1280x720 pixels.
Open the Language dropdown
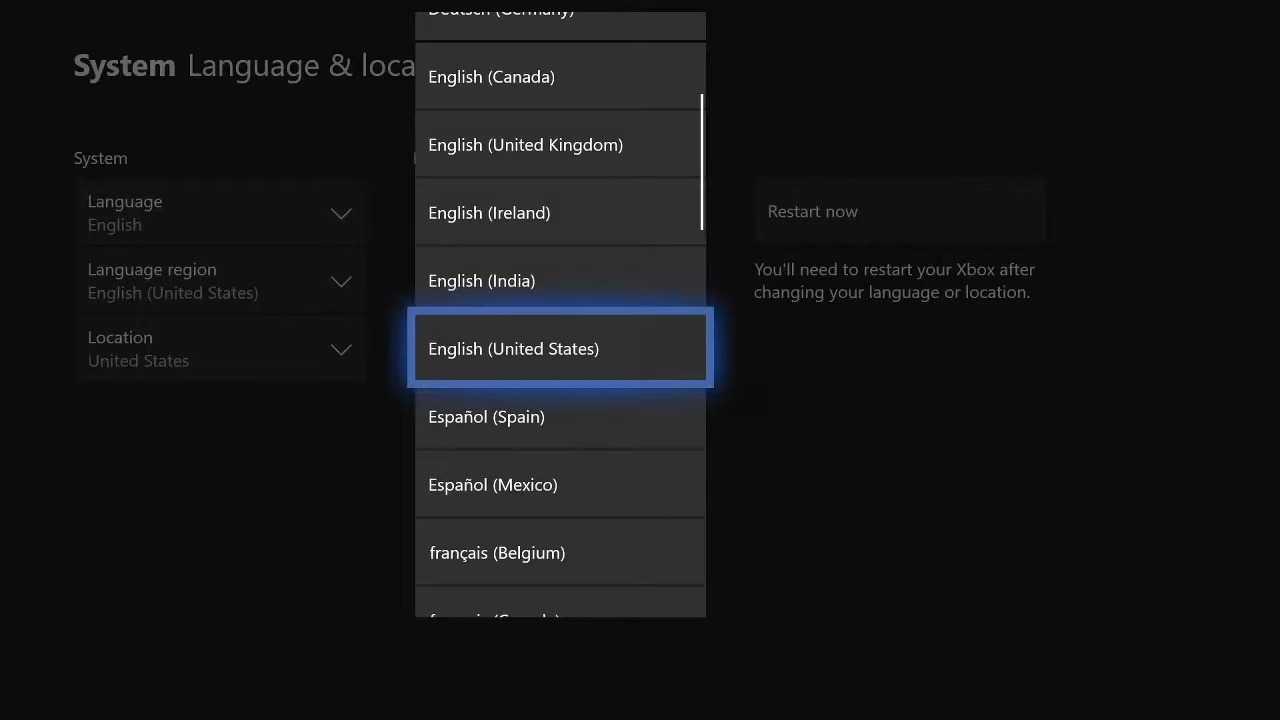[x=220, y=213]
